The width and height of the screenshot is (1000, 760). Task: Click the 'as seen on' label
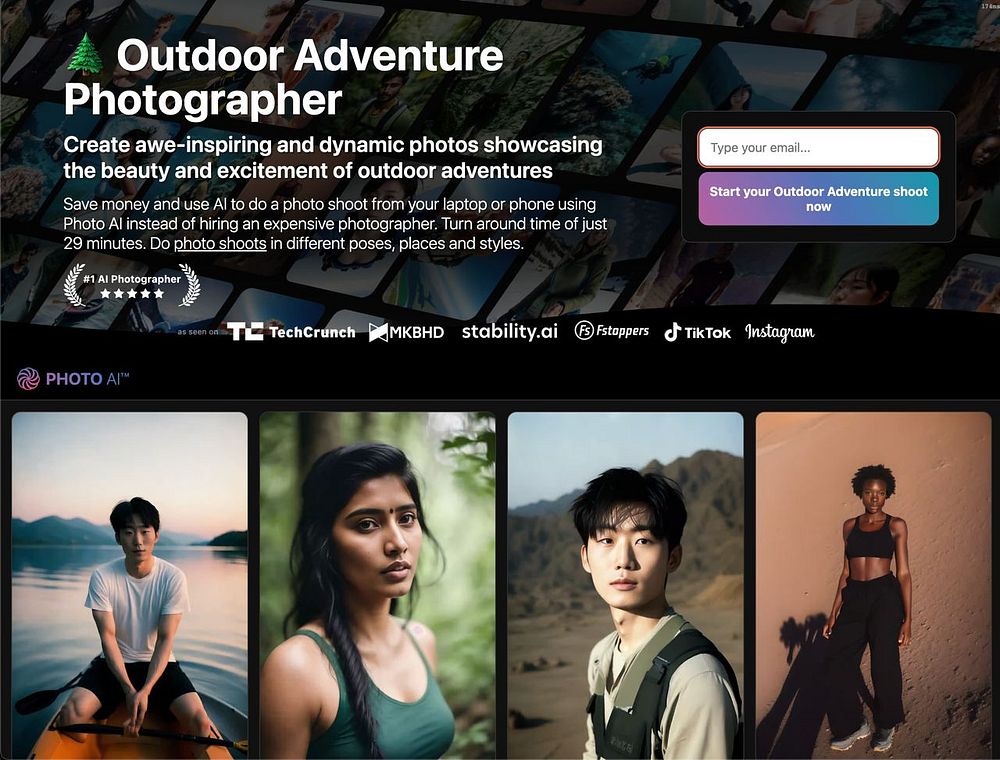point(198,332)
